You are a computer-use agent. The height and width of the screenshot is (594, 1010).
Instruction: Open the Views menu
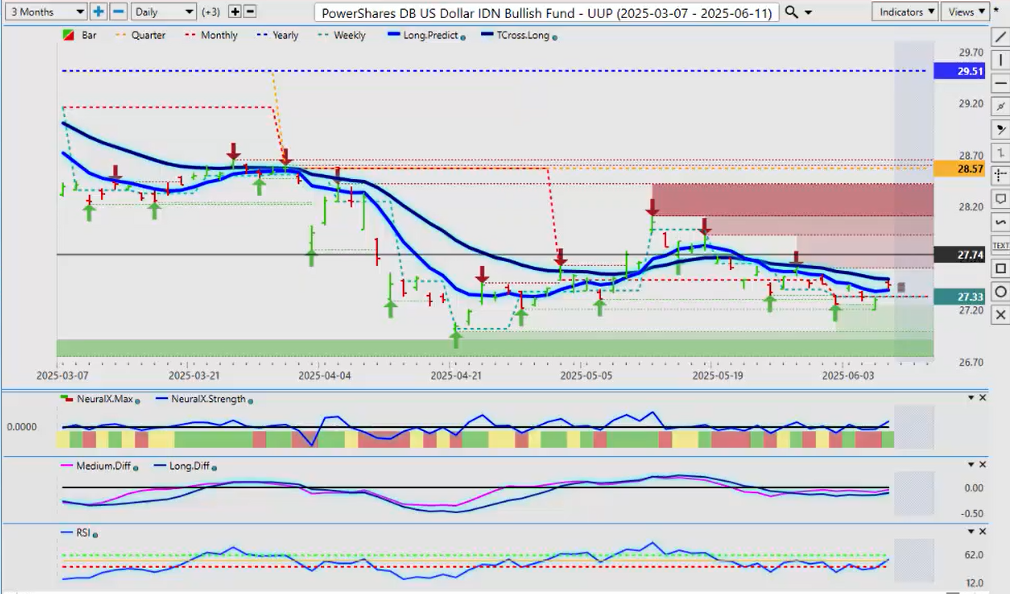click(964, 12)
